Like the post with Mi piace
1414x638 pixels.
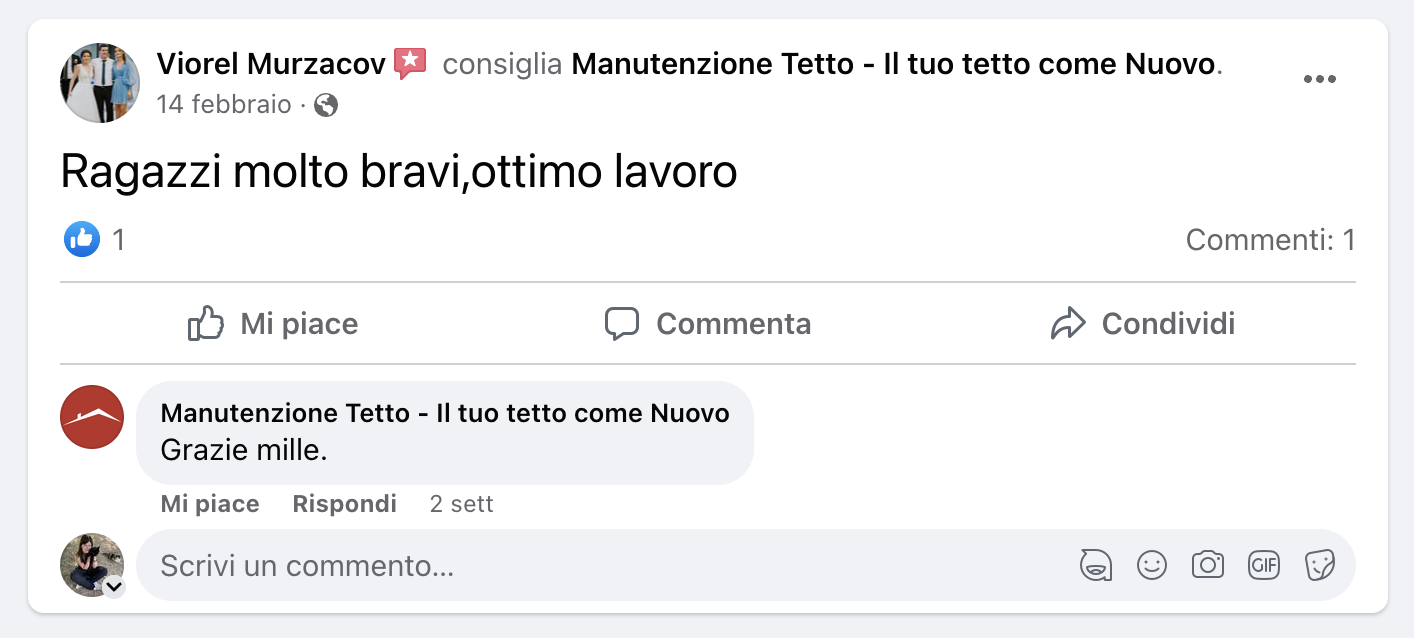(273, 324)
